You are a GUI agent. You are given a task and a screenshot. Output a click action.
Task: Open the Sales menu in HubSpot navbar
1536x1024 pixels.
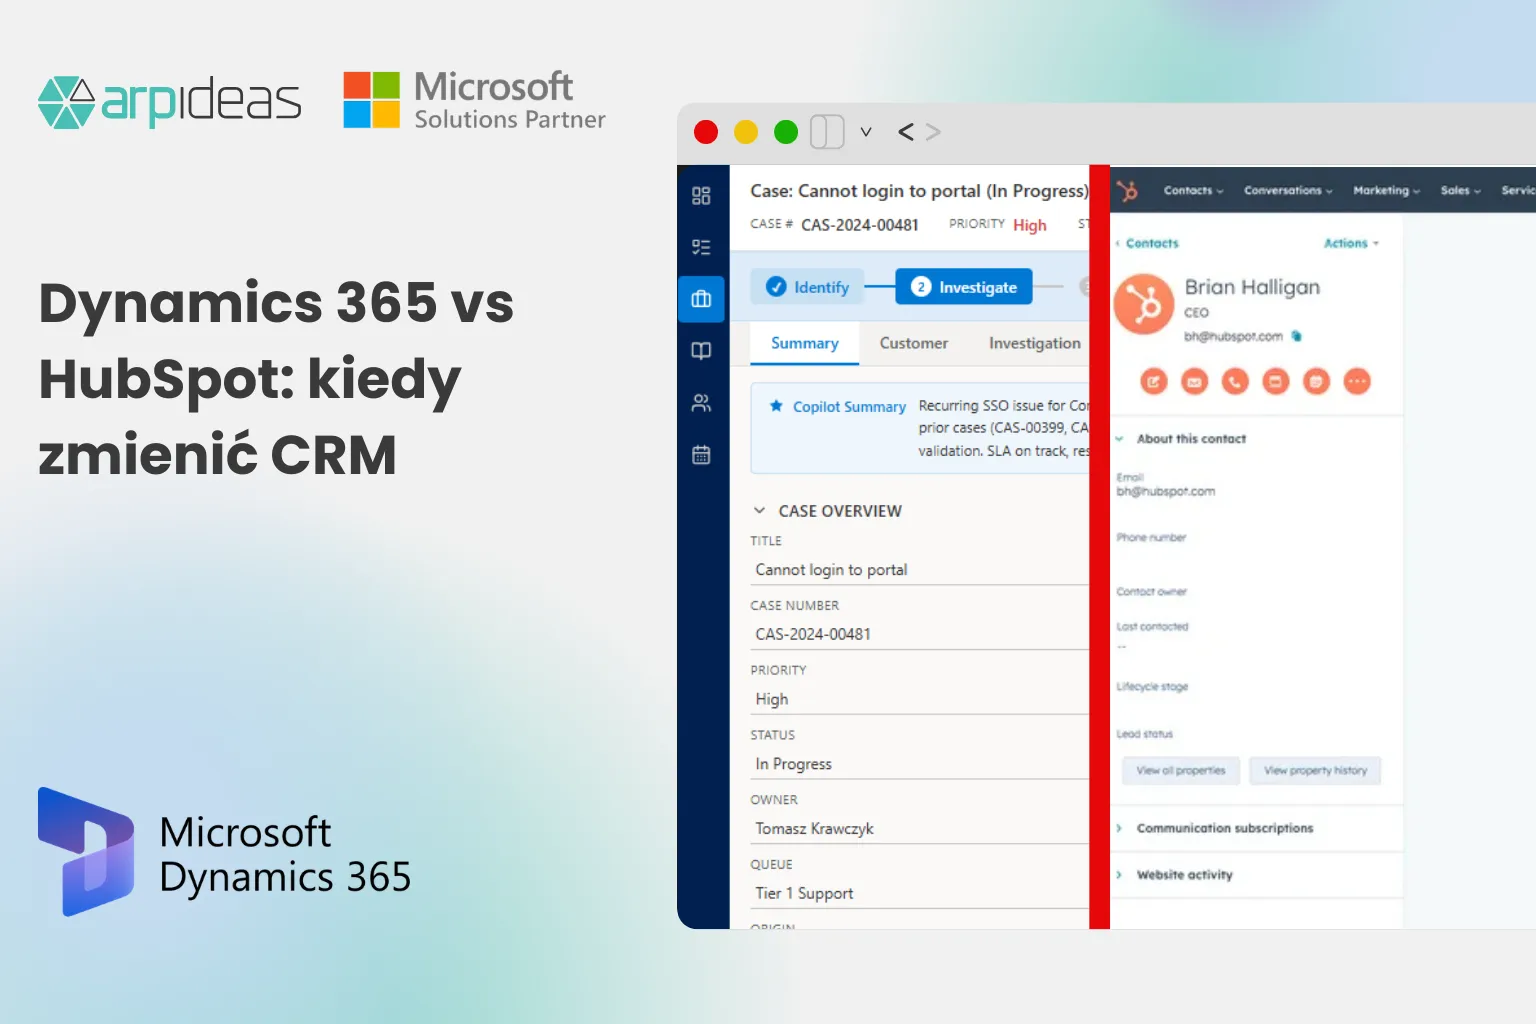[1460, 190]
